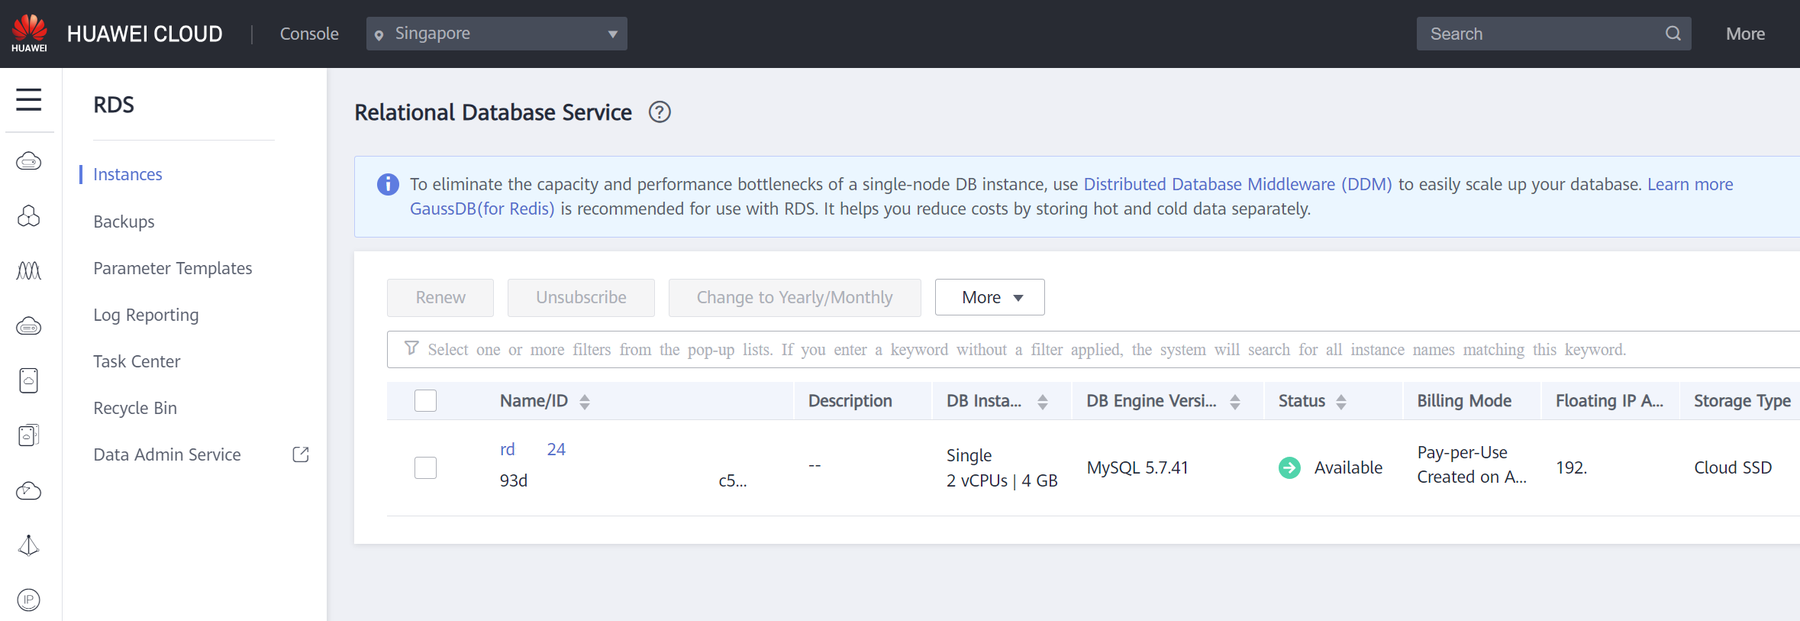The image size is (1800, 621).
Task: Click the MySQL 5.7.41 engine version cell
Action: 1138,467
